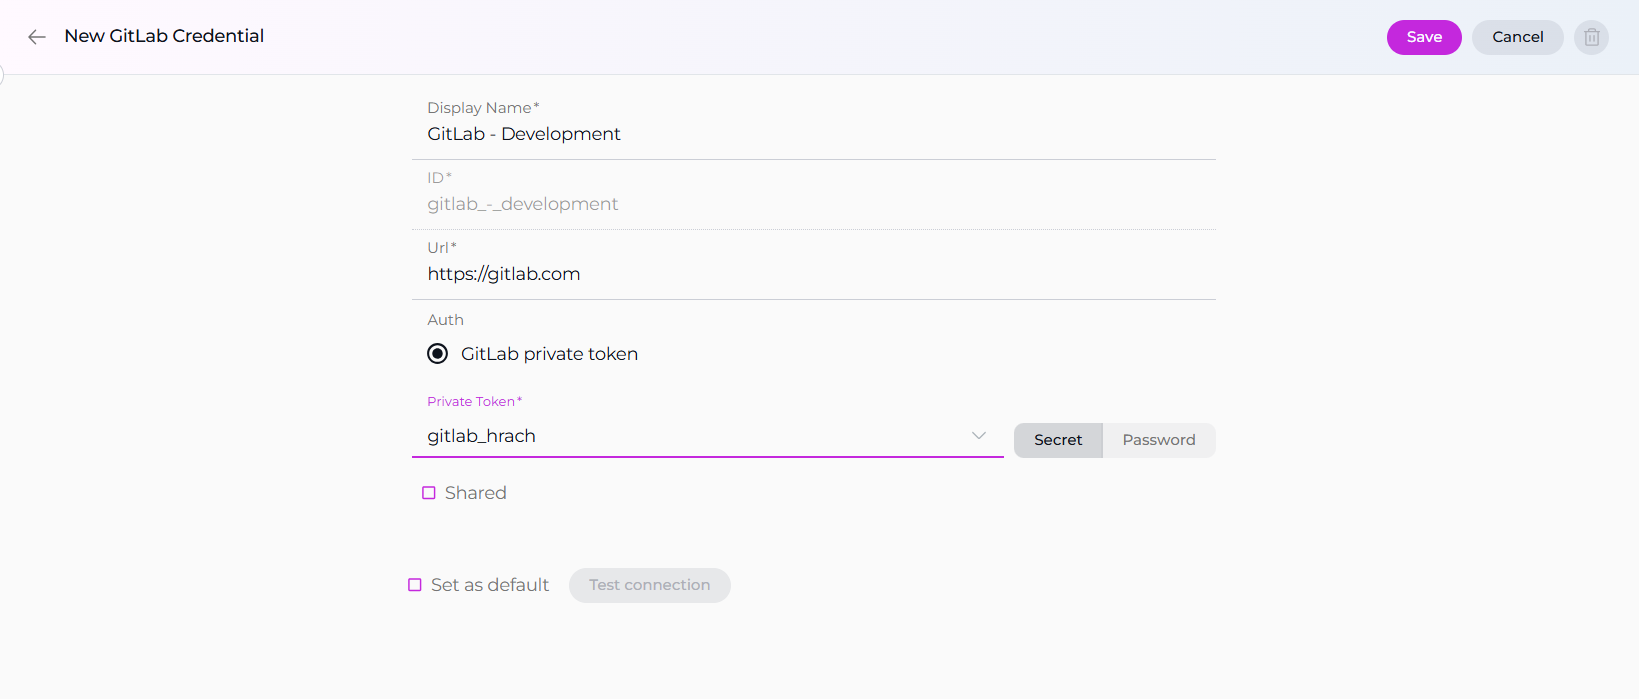This screenshot has width=1639, height=699.
Task: Select the GitLab private token radio button
Action: 437,354
